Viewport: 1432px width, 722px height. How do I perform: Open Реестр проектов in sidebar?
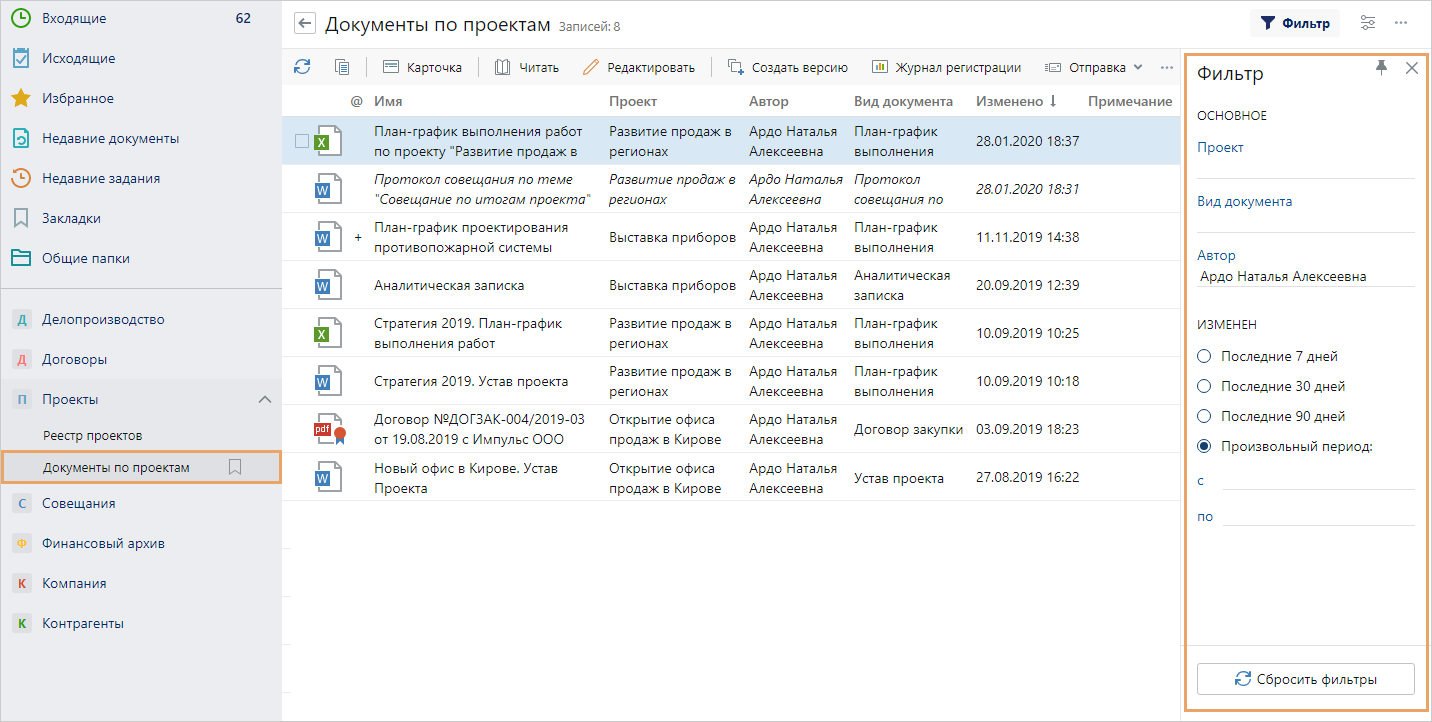point(92,435)
